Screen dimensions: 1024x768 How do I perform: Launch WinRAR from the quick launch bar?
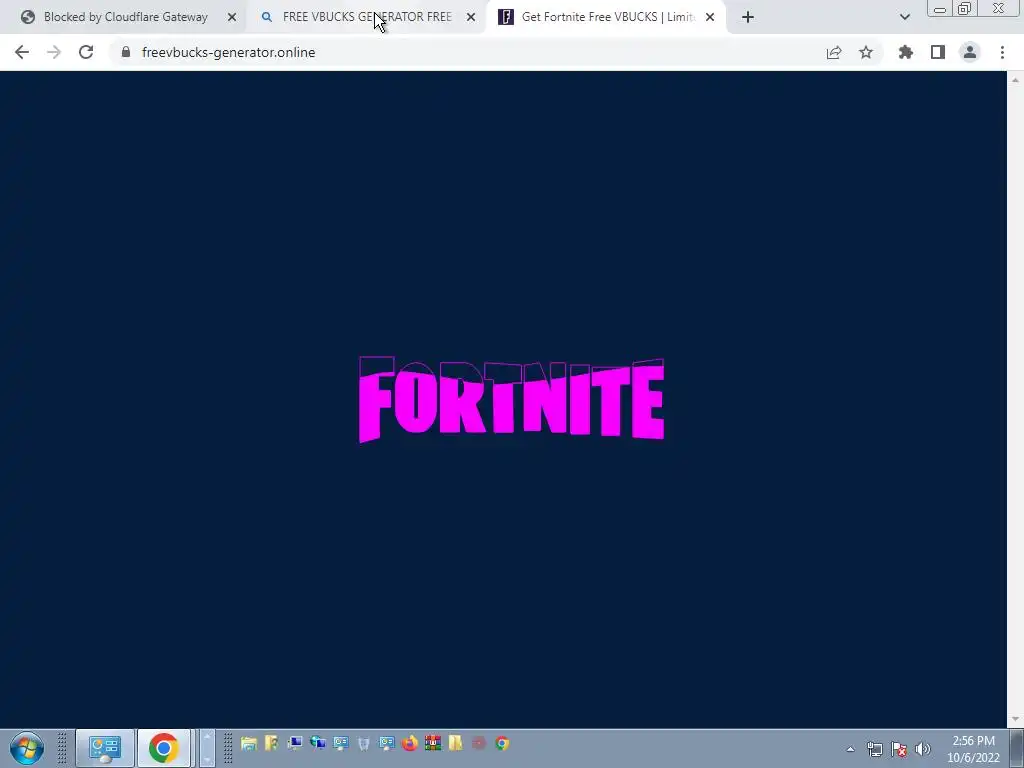click(x=432, y=743)
